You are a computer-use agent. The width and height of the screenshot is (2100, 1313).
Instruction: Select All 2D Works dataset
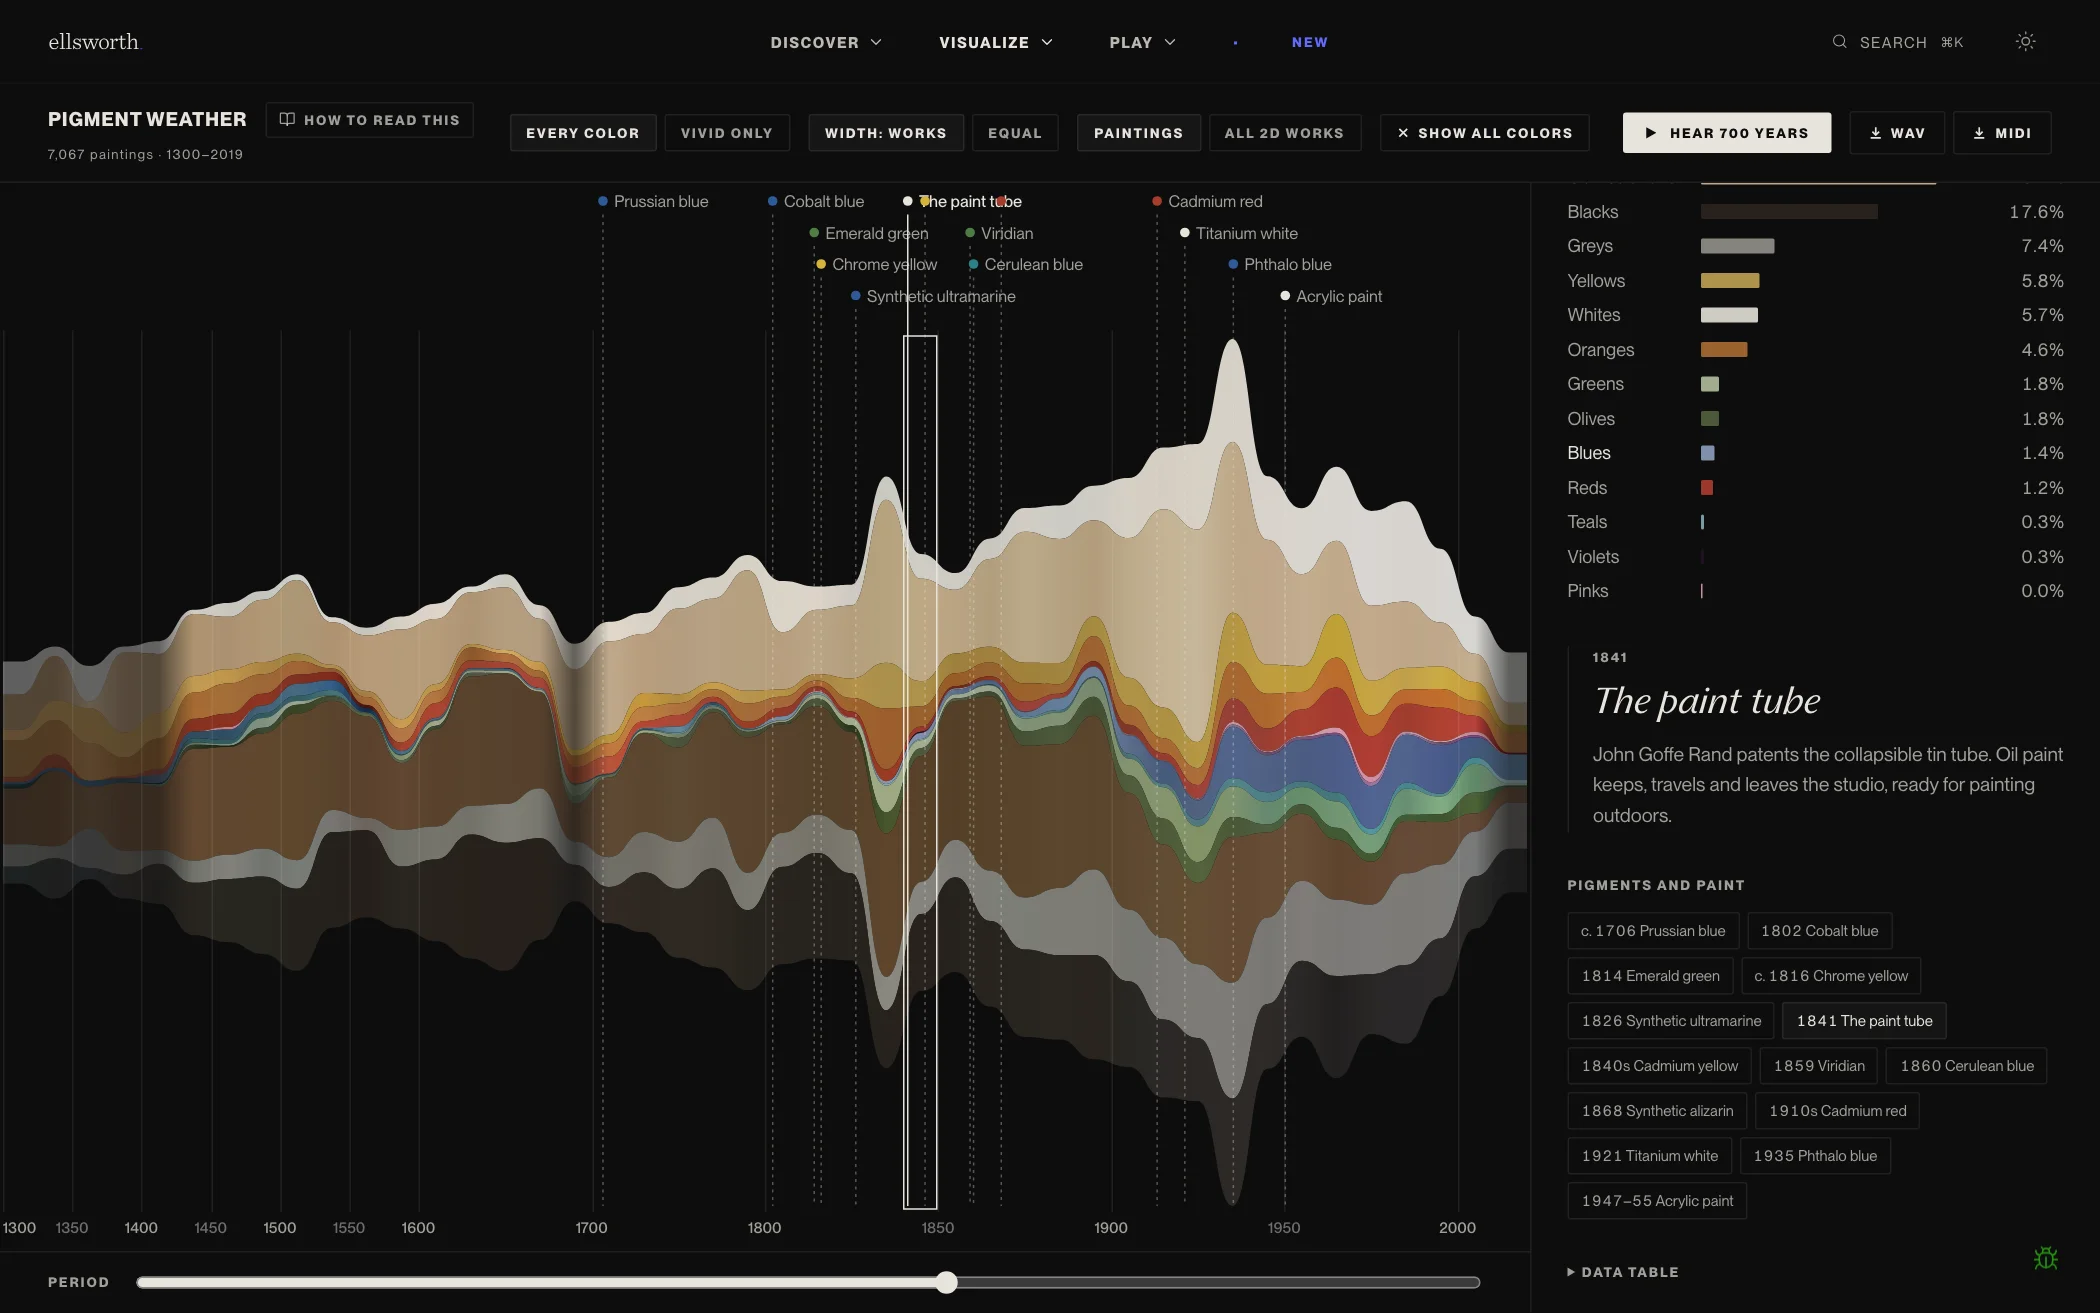1284,133
